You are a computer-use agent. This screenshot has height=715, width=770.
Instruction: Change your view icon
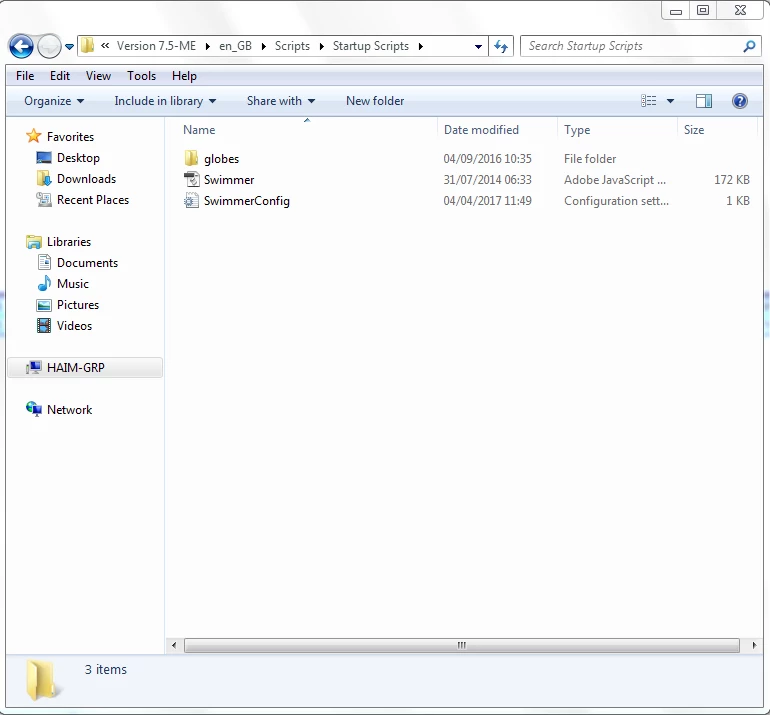pyautogui.click(x=649, y=101)
